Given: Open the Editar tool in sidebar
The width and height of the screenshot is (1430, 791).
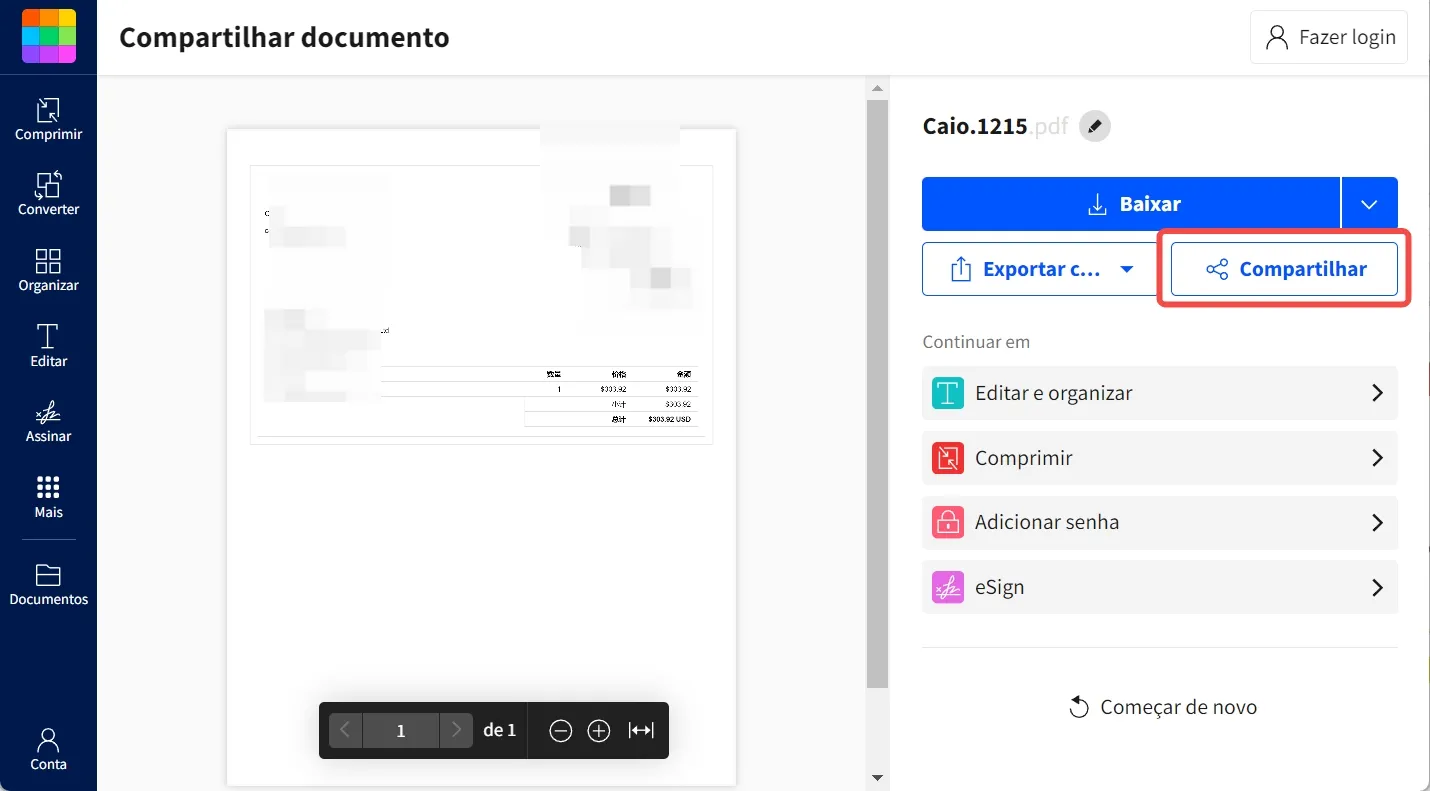Looking at the screenshot, I should tap(48, 346).
